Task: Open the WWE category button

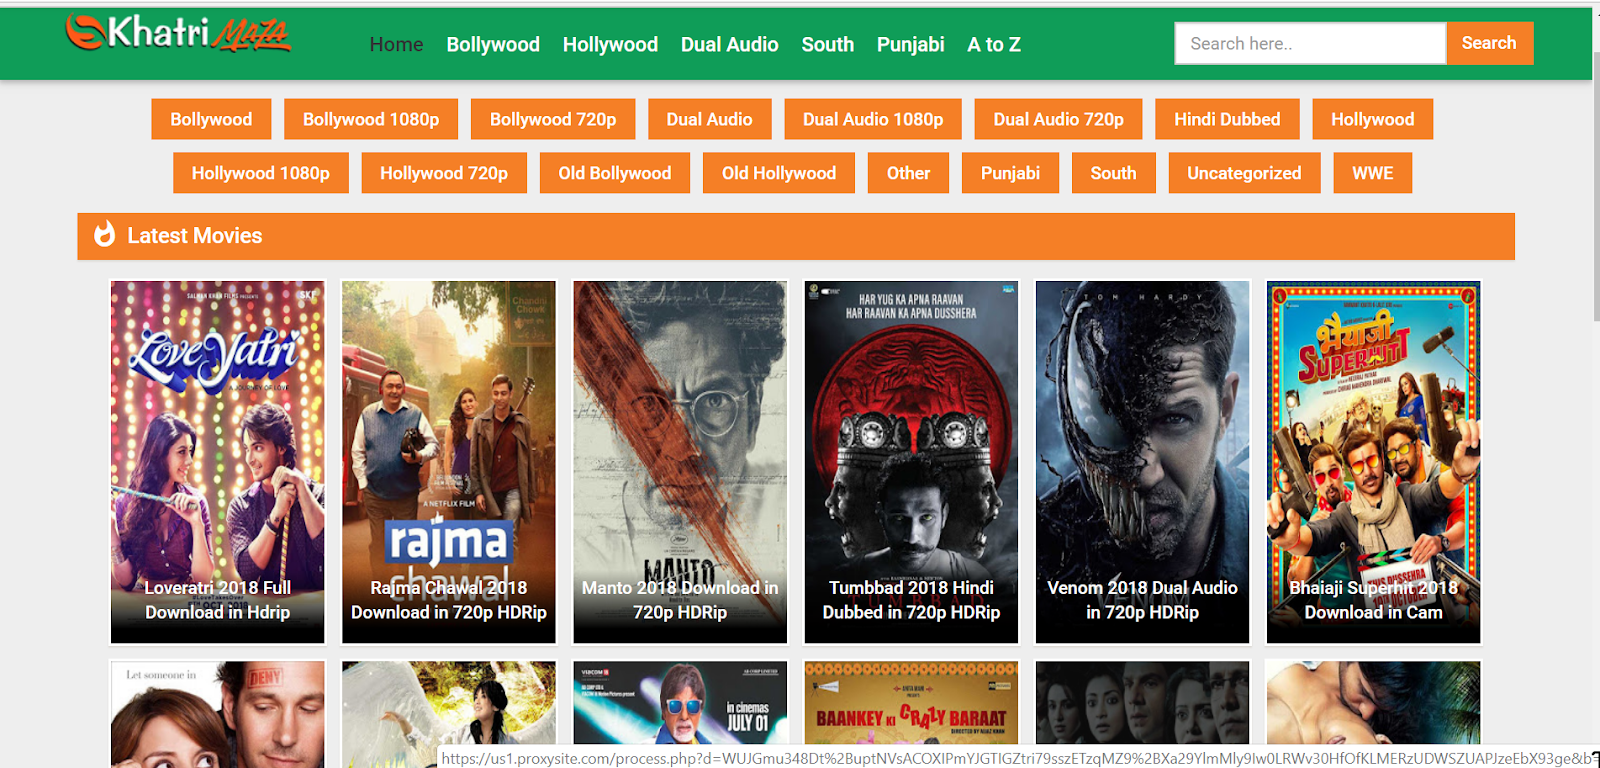Action: (x=1372, y=173)
